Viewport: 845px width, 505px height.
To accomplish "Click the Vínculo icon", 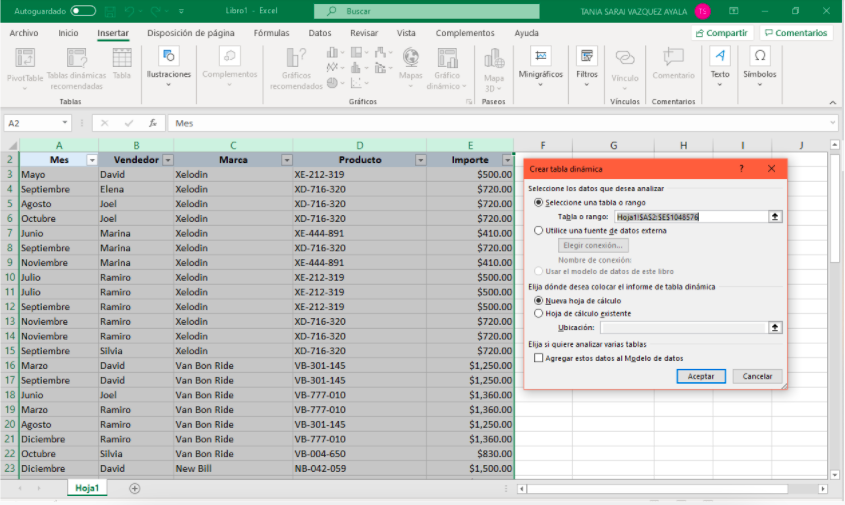I will point(625,58).
